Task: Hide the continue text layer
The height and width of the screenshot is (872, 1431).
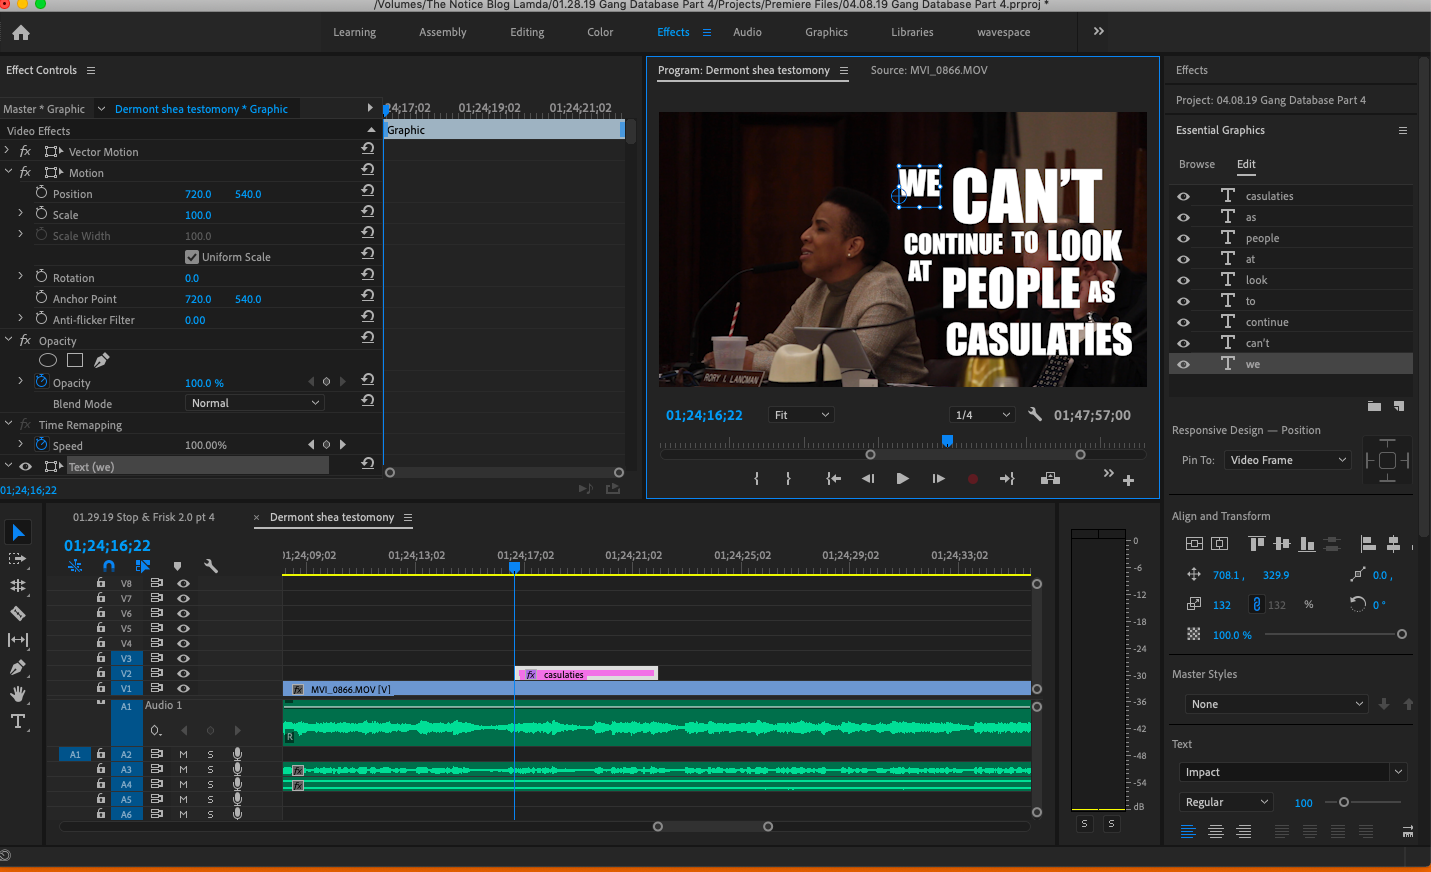Action: 1183,322
